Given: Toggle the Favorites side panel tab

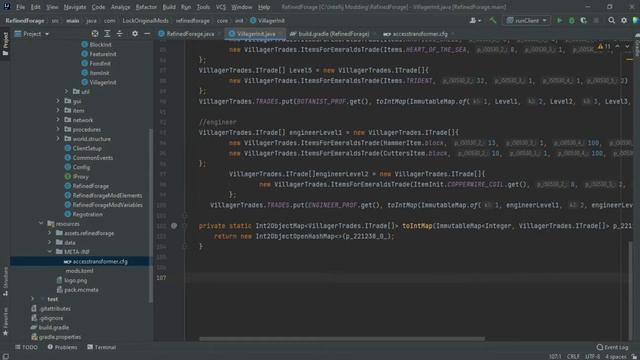Looking at the screenshot, I should (x=5, y=322).
